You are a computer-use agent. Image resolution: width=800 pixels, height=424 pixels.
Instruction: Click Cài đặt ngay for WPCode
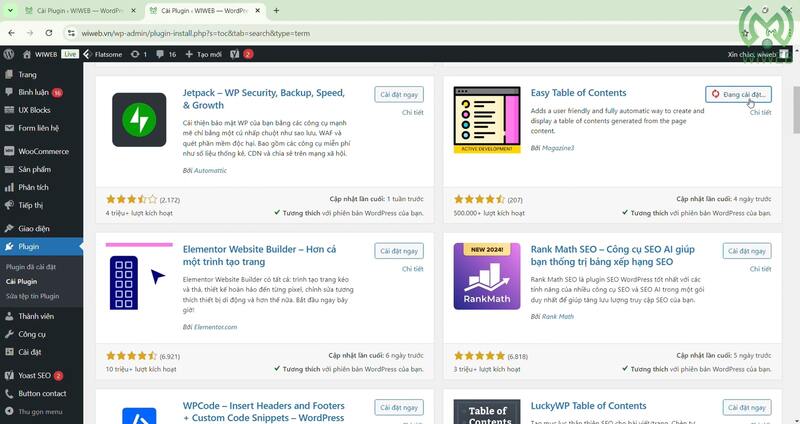coord(399,408)
